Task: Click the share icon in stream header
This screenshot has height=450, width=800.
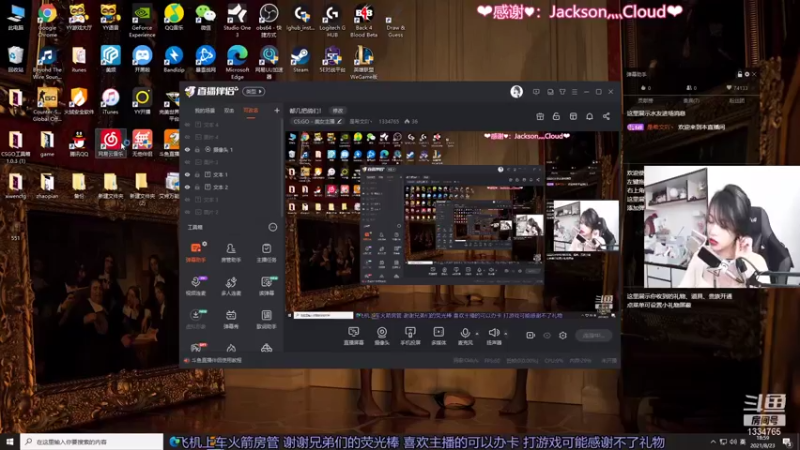Action: [606, 116]
